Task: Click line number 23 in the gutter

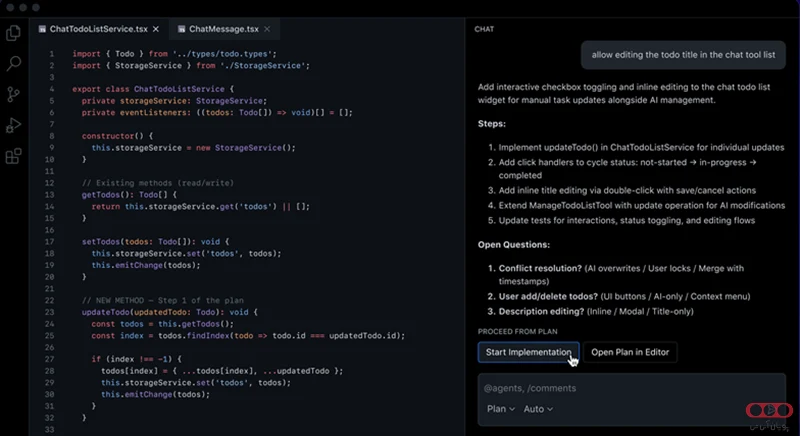Action: 49,312
